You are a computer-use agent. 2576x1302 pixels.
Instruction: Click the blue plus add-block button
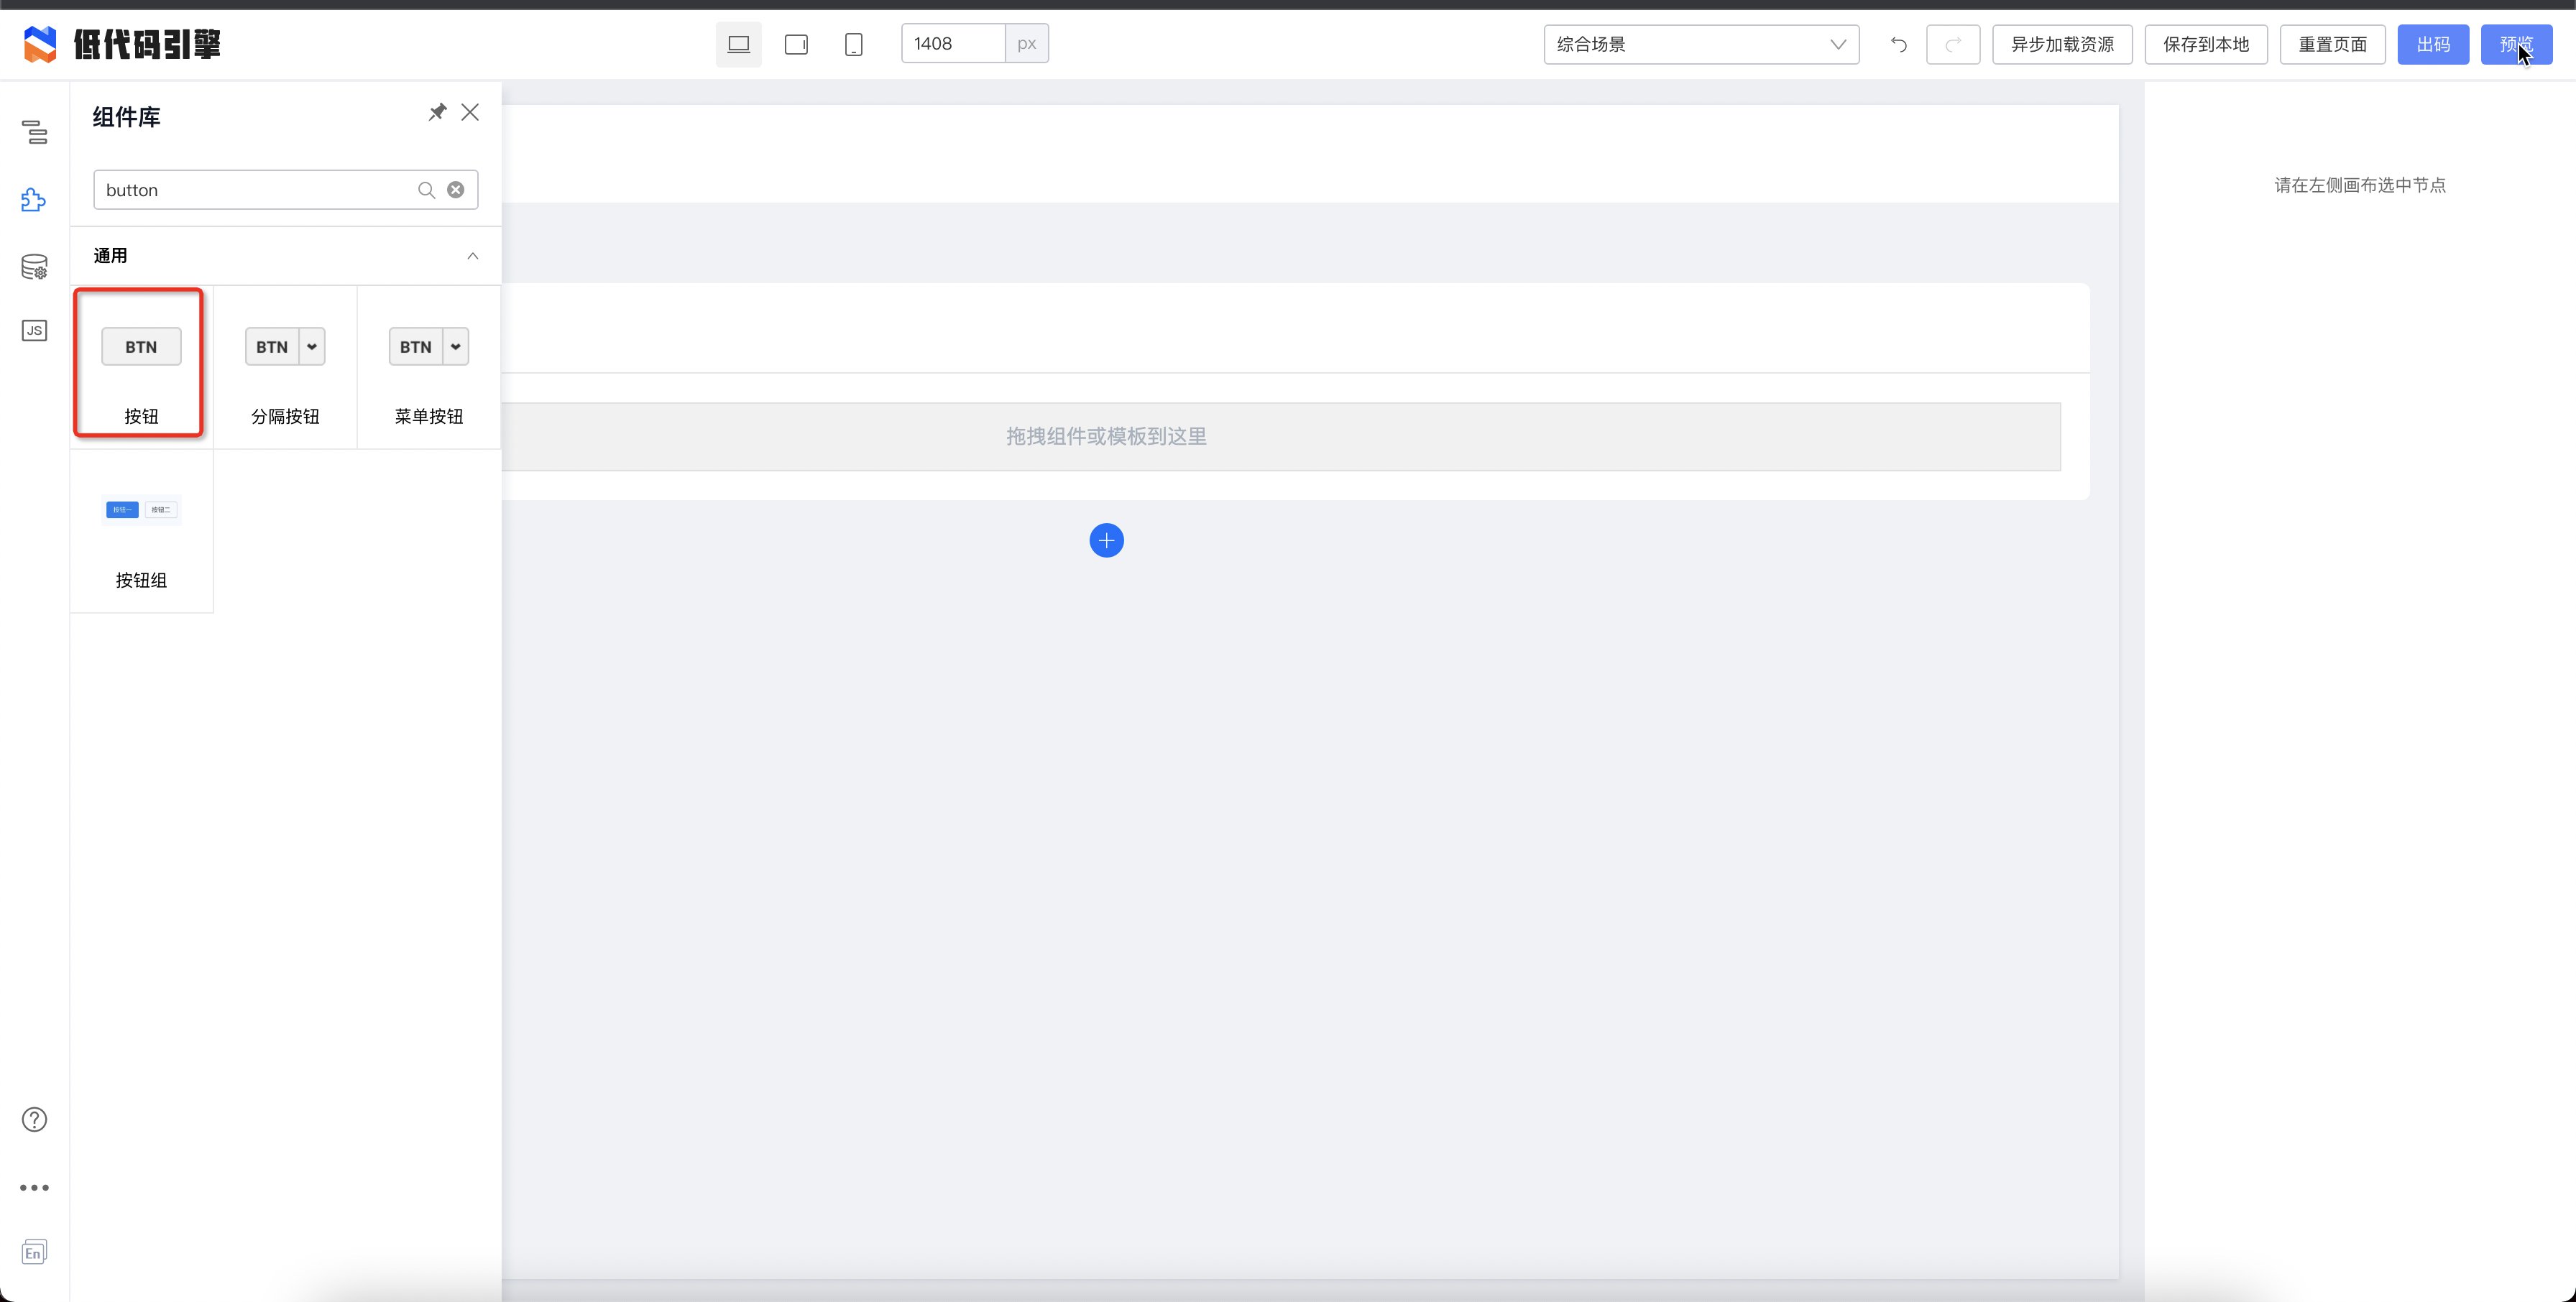[1106, 541]
